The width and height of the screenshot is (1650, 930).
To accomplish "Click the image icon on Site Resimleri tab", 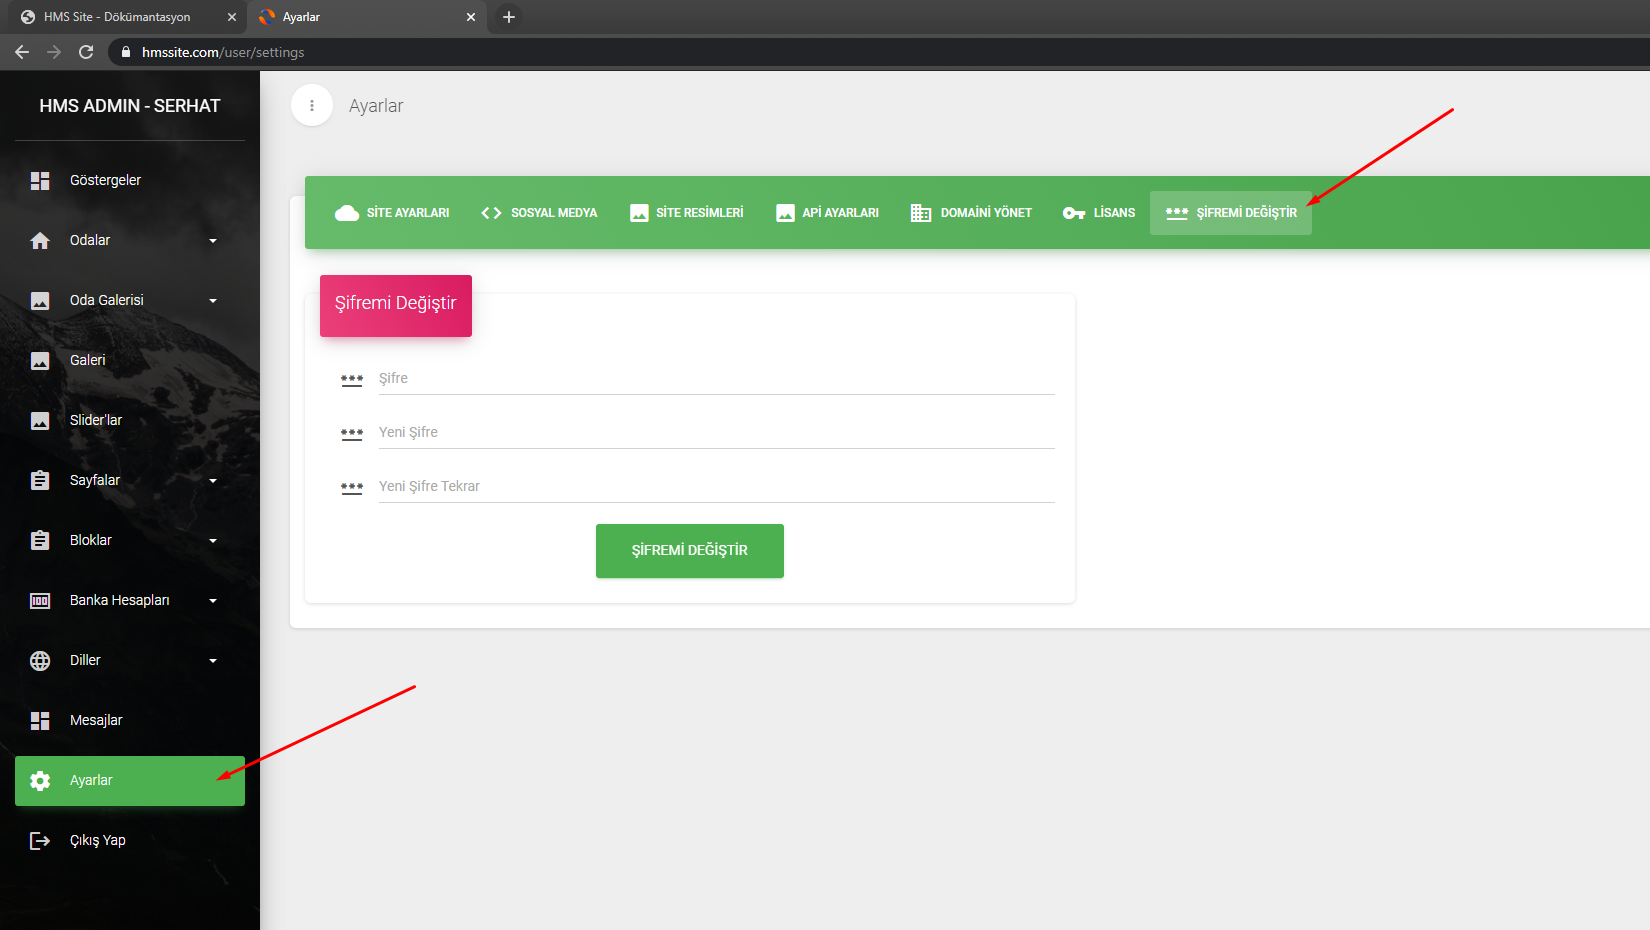I will pos(639,213).
